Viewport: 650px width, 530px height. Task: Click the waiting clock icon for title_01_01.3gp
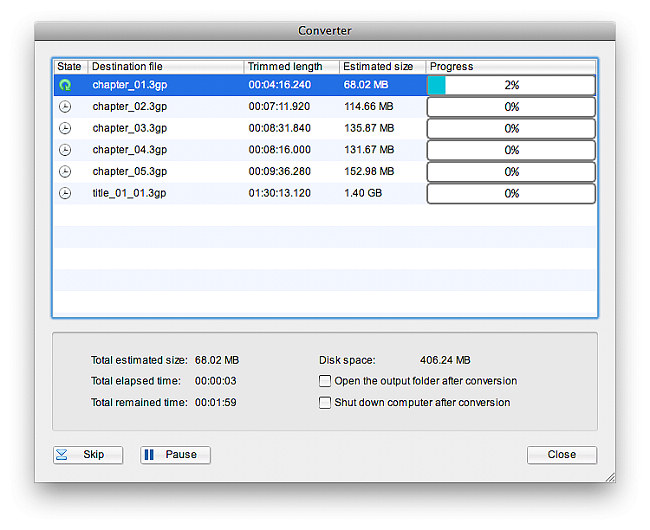65,193
